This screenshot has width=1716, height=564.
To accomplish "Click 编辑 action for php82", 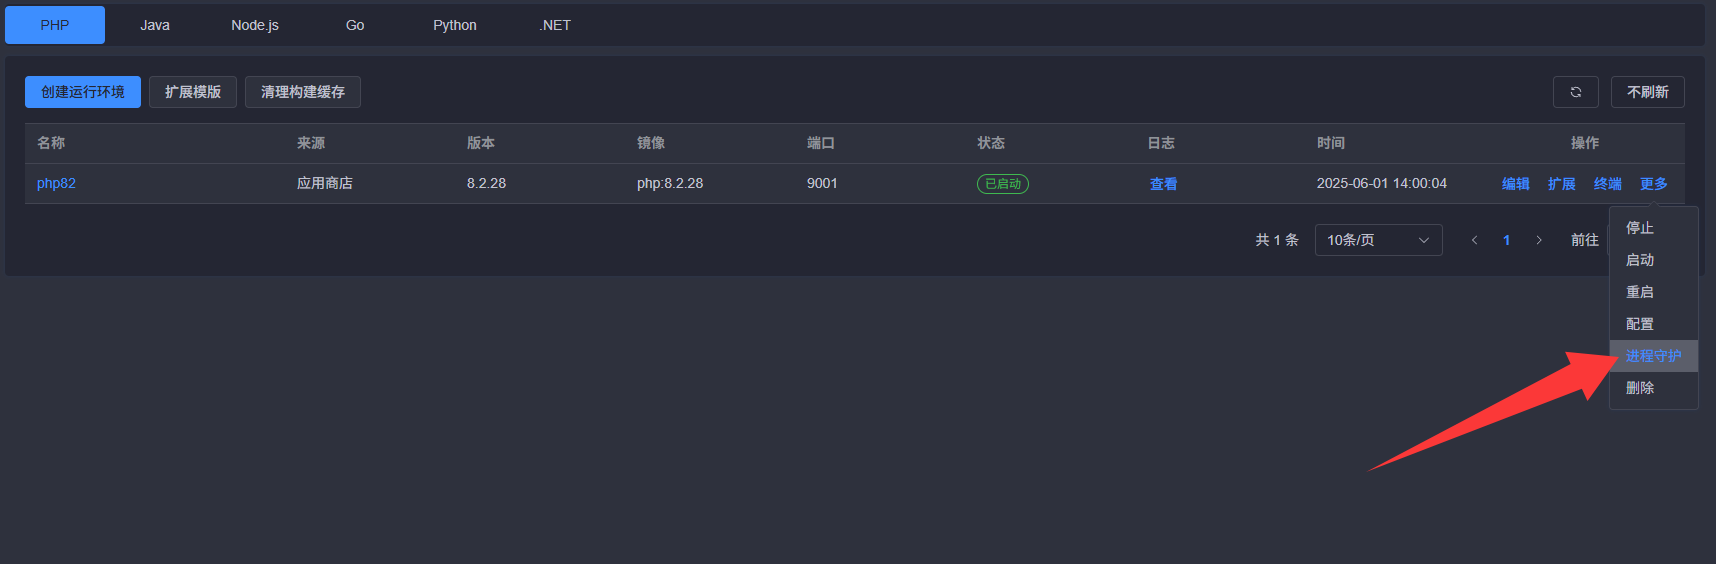I will pyautogui.click(x=1515, y=184).
